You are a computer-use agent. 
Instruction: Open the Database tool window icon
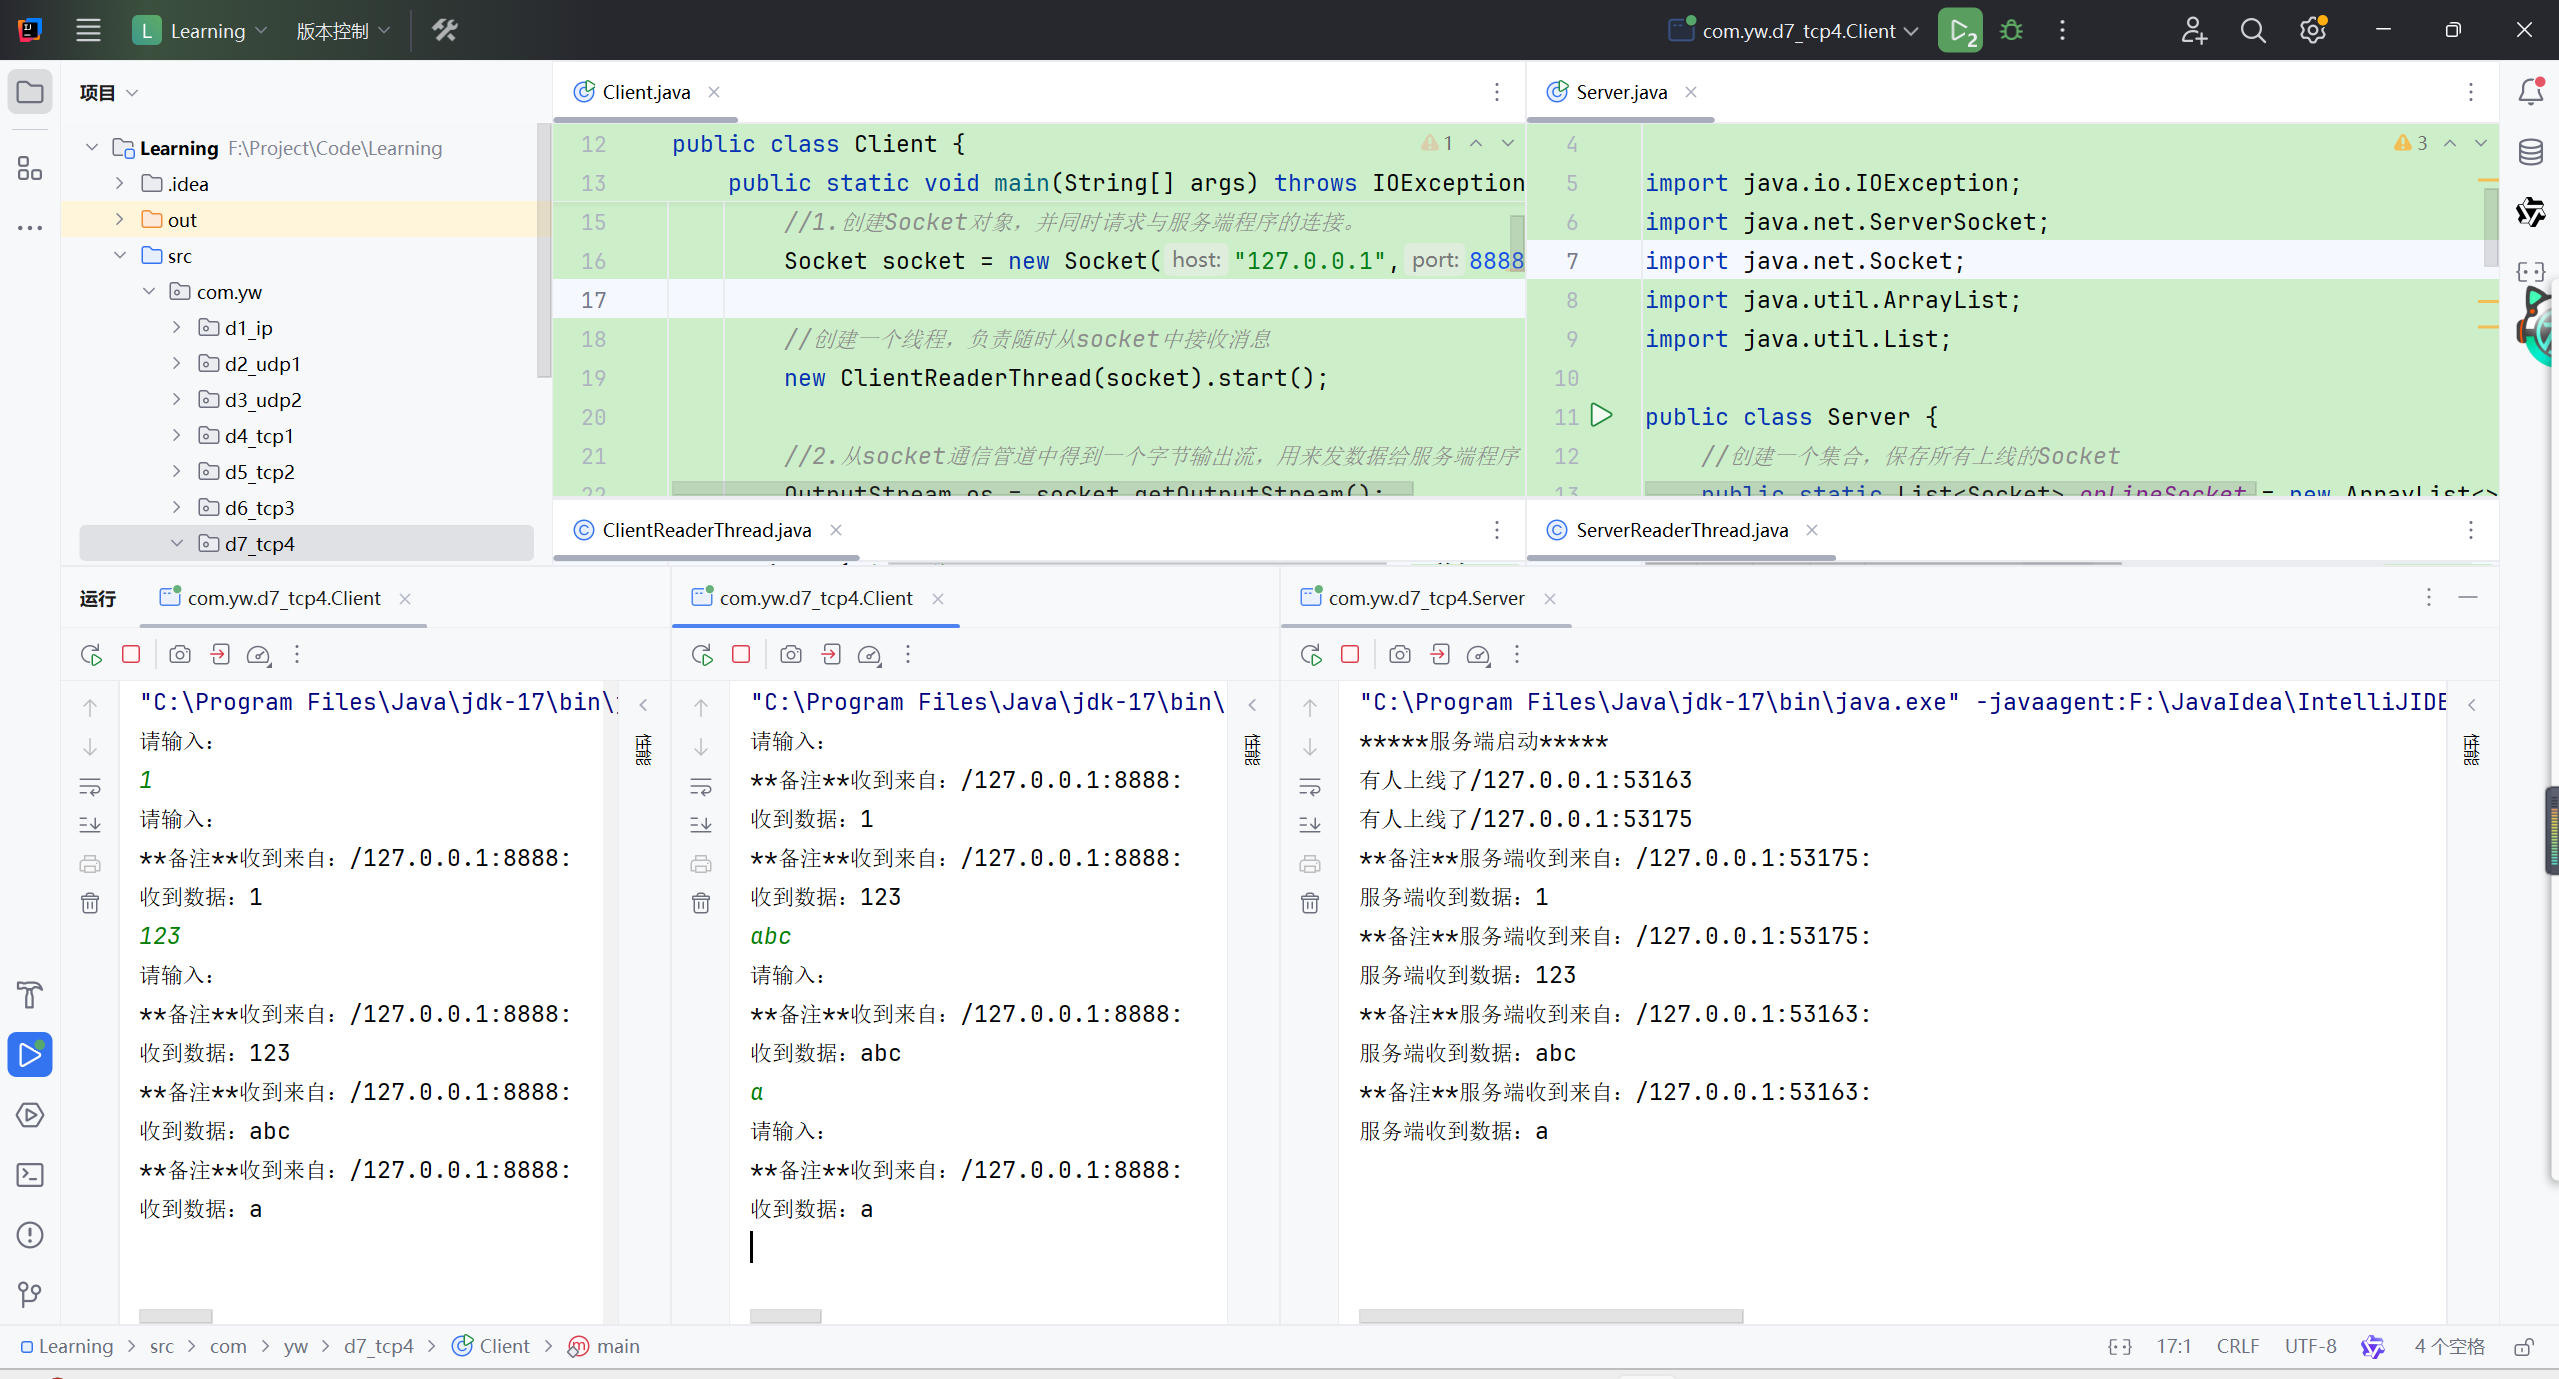point(2530,152)
